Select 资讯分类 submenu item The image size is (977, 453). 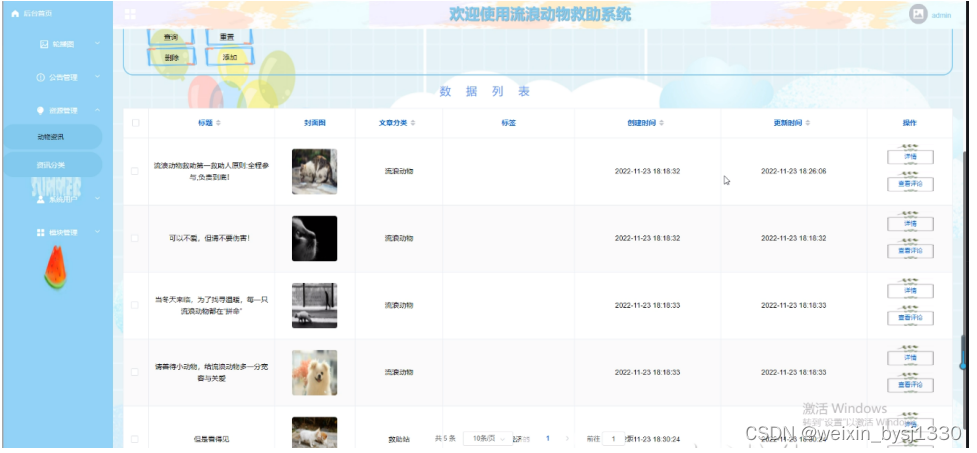point(52,165)
